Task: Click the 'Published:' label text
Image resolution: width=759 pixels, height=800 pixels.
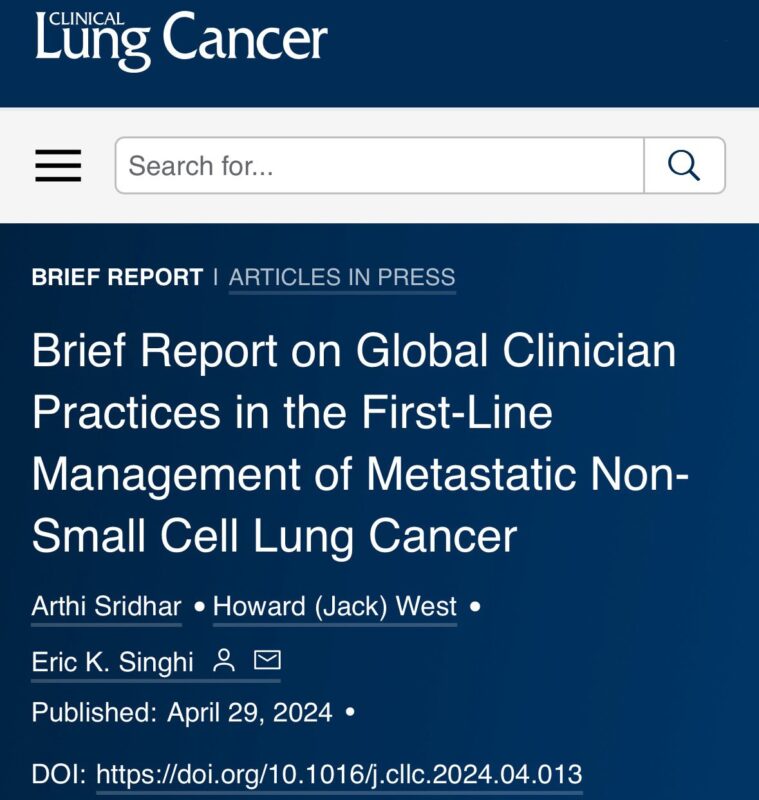Action: [x=94, y=712]
